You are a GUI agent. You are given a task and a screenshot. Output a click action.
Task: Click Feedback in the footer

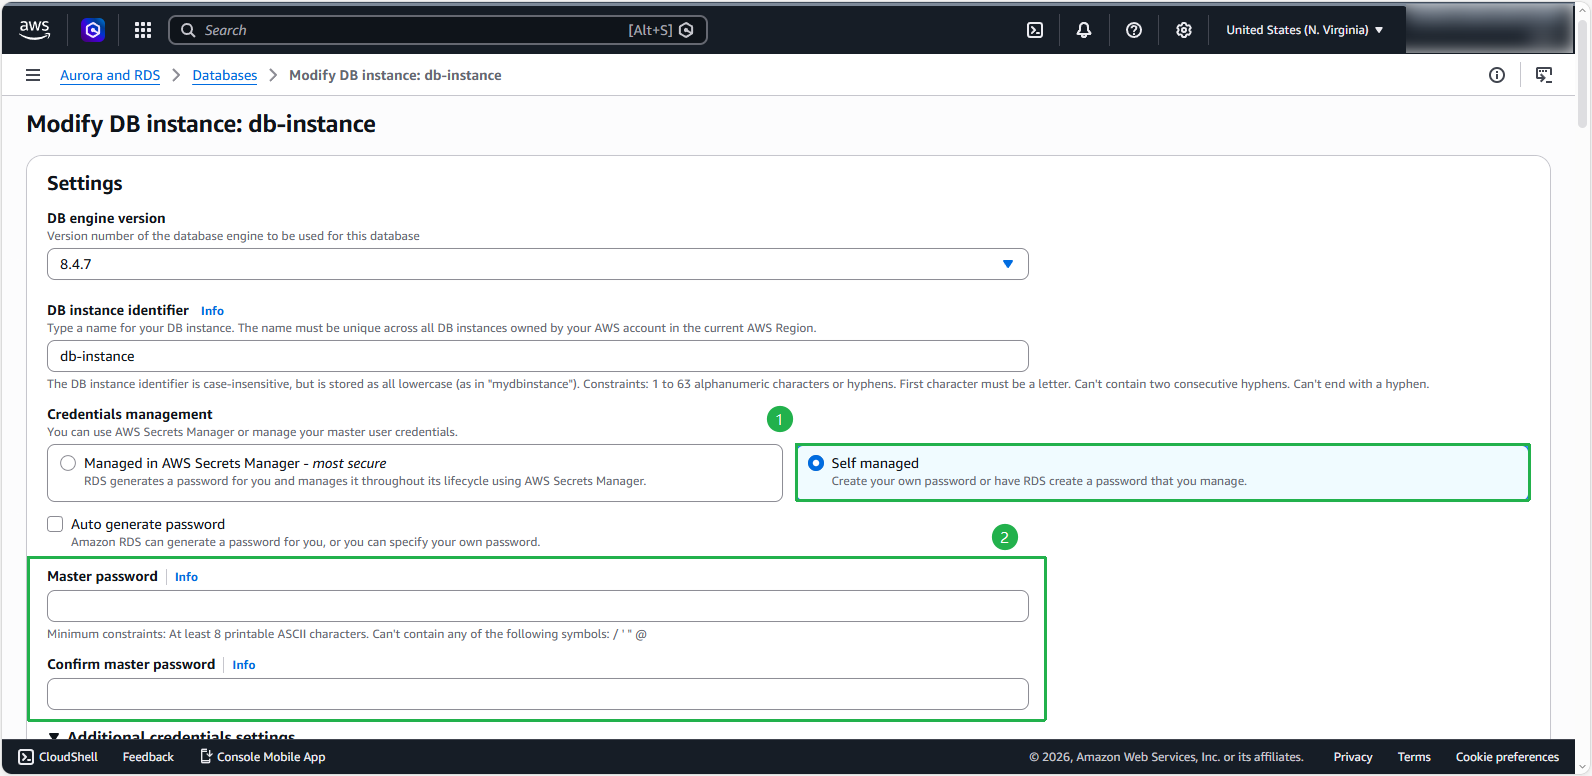pyautogui.click(x=148, y=757)
